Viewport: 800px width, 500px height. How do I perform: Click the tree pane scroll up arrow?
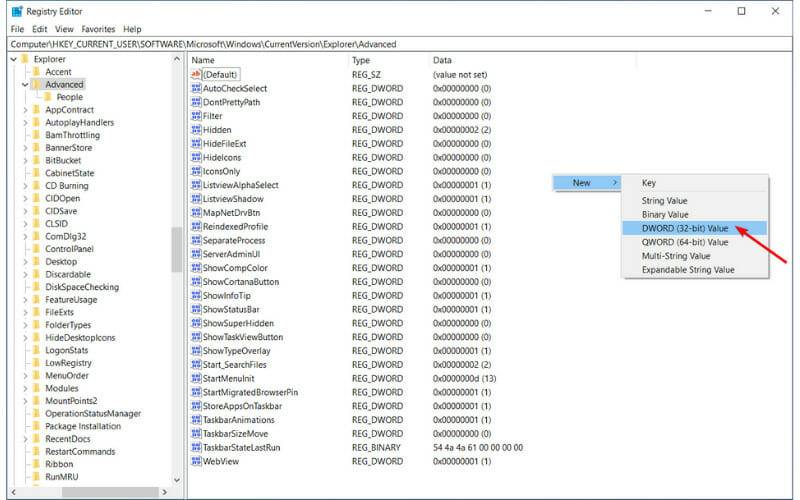tap(177, 59)
